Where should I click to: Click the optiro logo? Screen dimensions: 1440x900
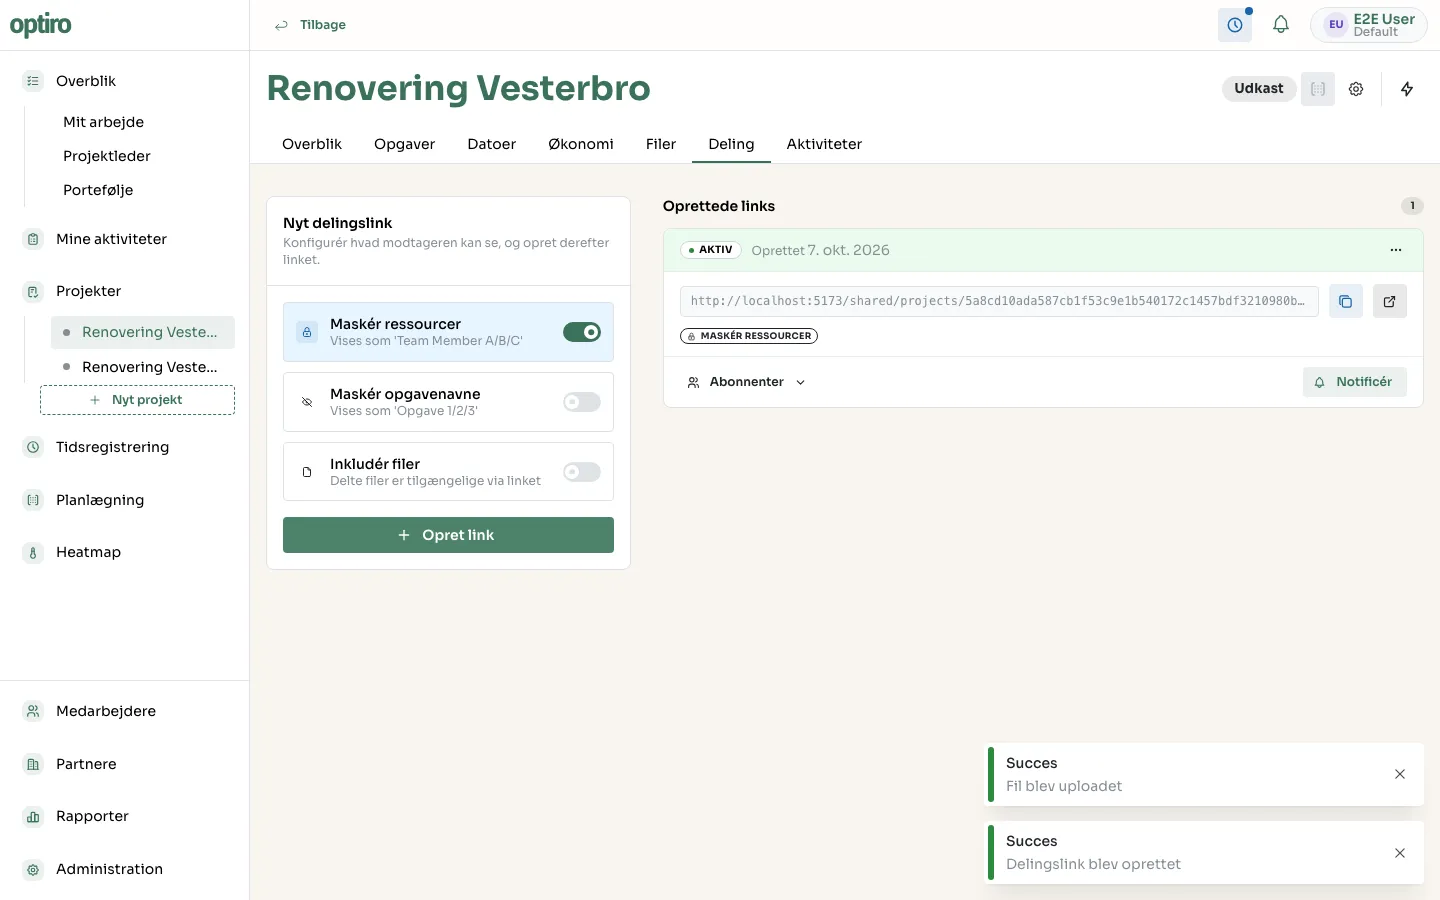tap(41, 25)
